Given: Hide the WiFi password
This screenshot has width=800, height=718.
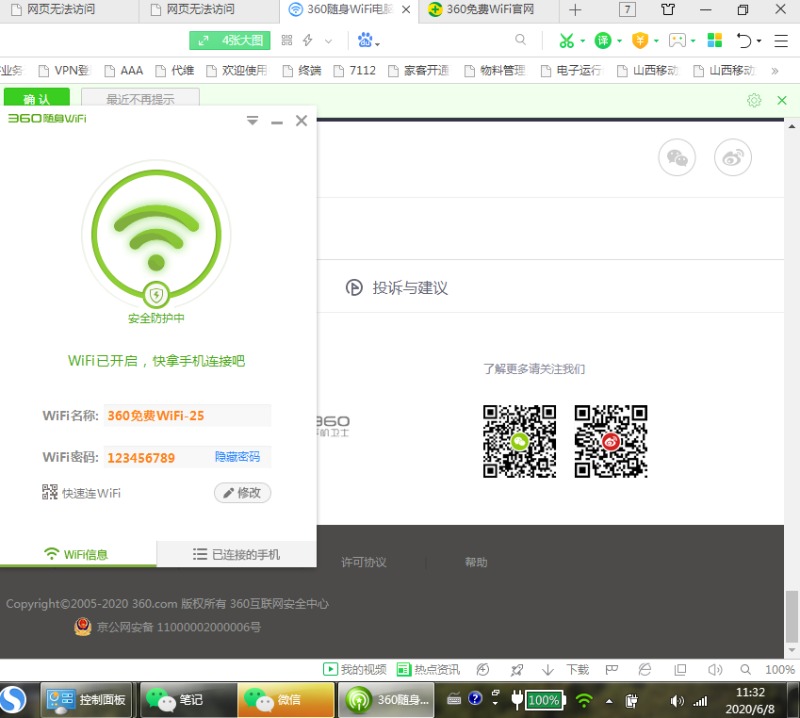Looking at the screenshot, I should pos(237,457).
